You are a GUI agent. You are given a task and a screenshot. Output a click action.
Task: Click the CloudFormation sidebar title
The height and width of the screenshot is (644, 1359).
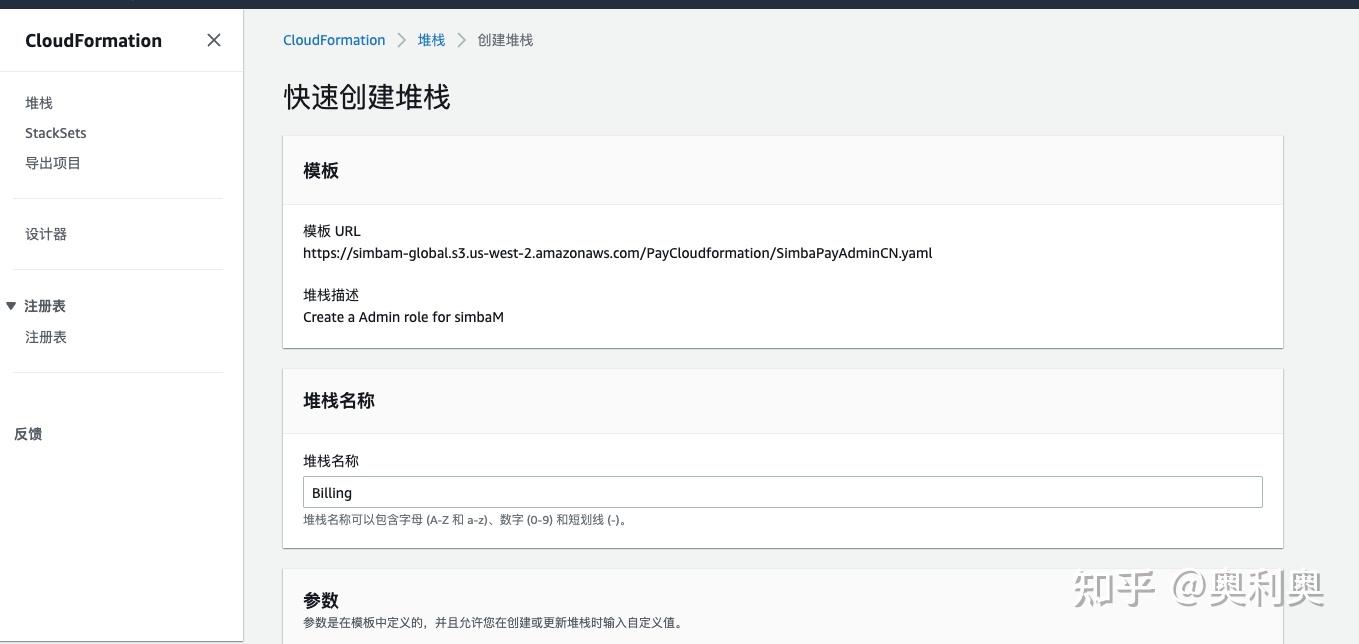93,41
